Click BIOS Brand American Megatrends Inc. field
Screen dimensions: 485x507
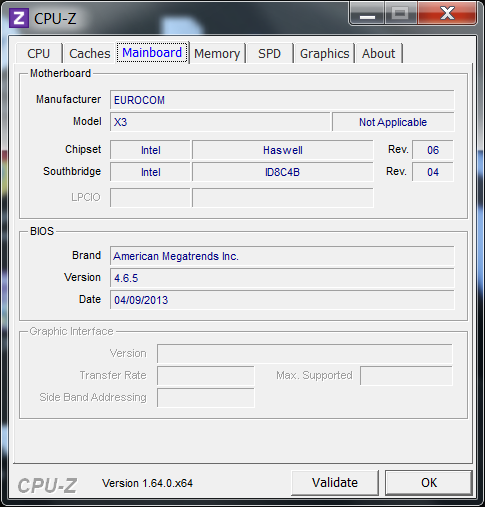[282, 256]
